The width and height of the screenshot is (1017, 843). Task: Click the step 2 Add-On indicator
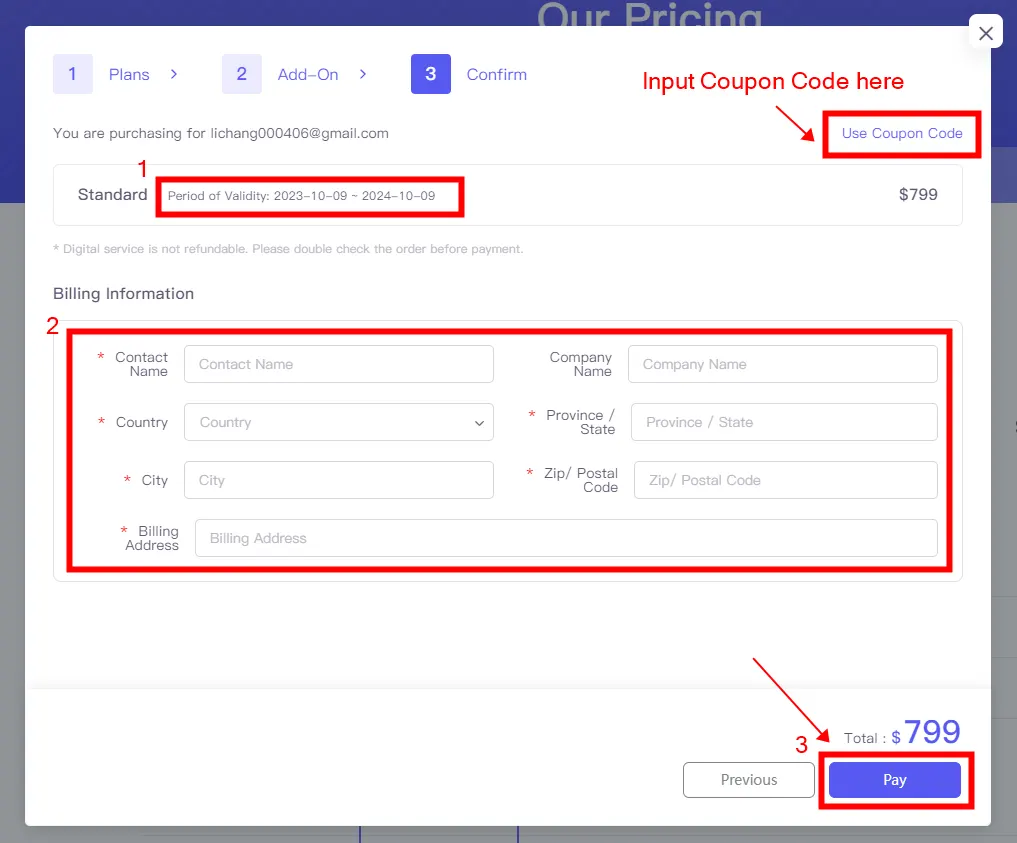[288, 74]
